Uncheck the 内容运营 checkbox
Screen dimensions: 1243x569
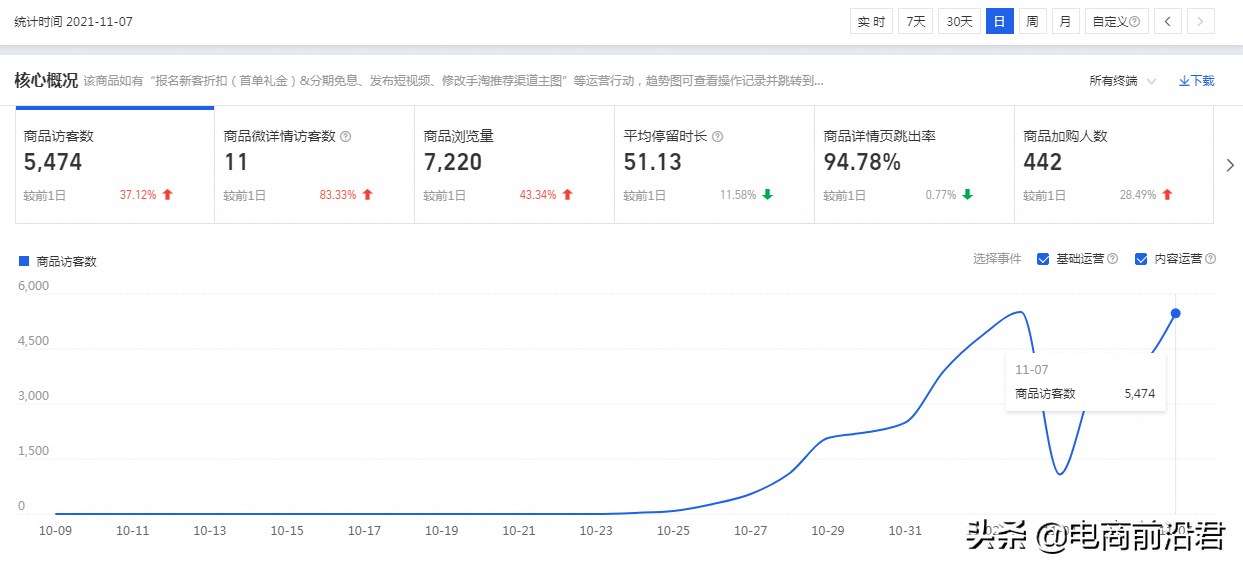tap(1141, 259)
